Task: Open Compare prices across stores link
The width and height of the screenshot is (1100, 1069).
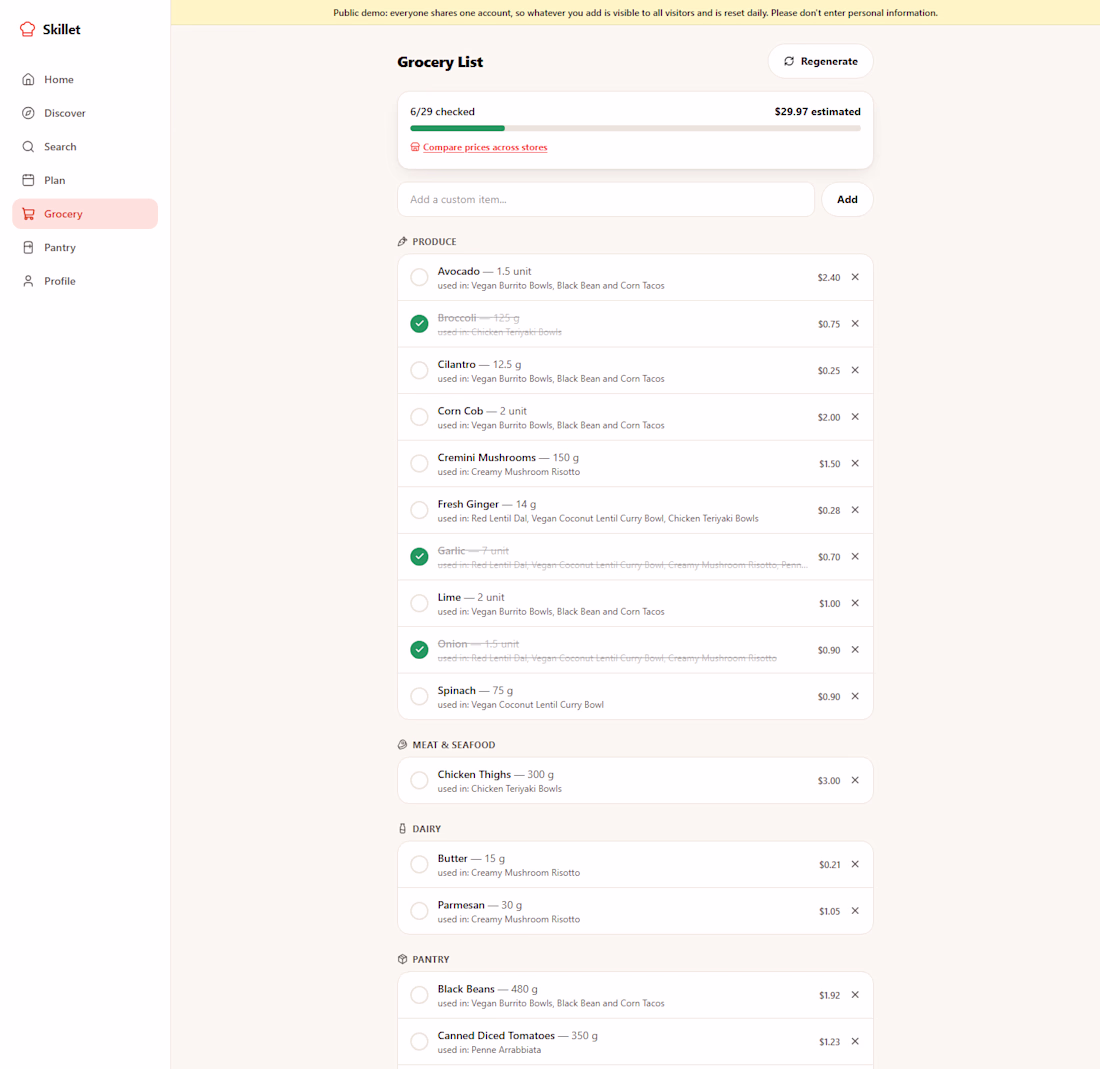Action: click(x=485, y=147)
